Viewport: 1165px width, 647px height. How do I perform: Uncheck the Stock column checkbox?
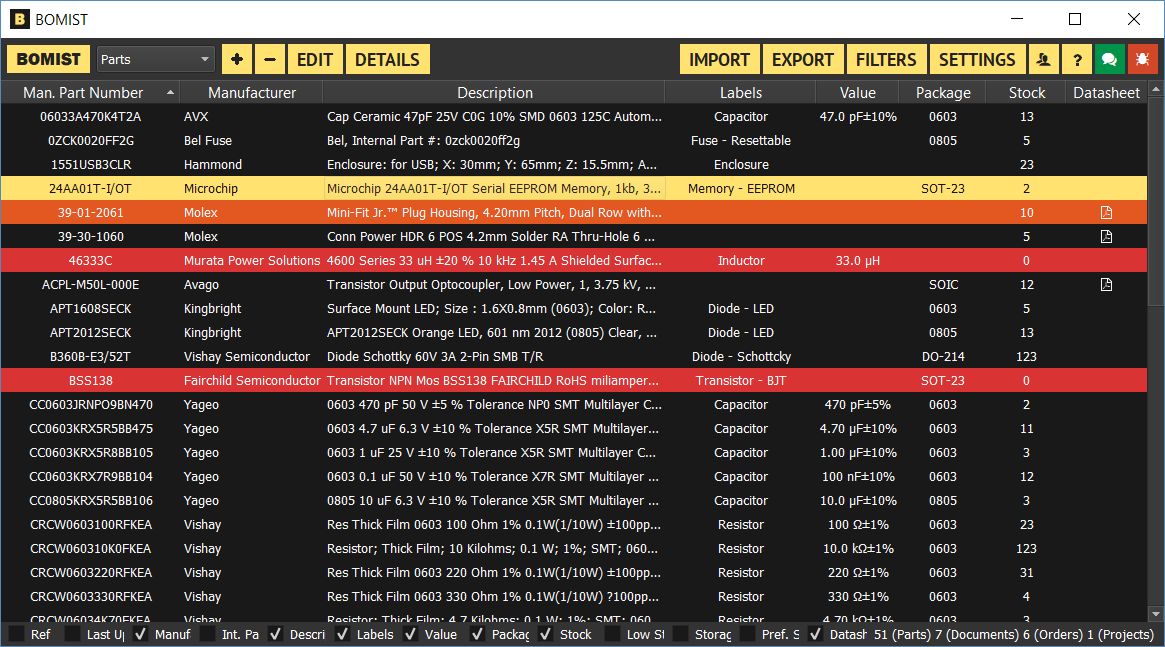click(x=546, y=634)
